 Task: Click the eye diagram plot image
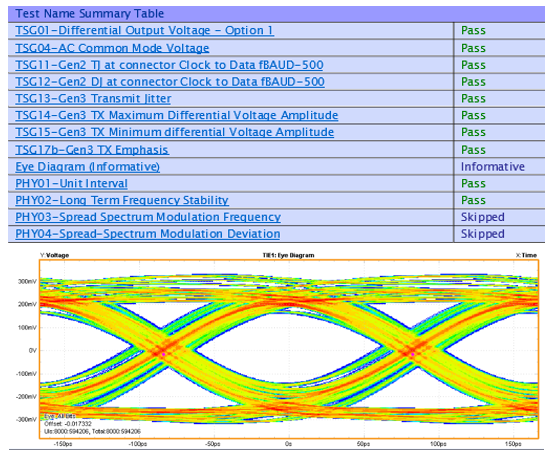(289, 349)
